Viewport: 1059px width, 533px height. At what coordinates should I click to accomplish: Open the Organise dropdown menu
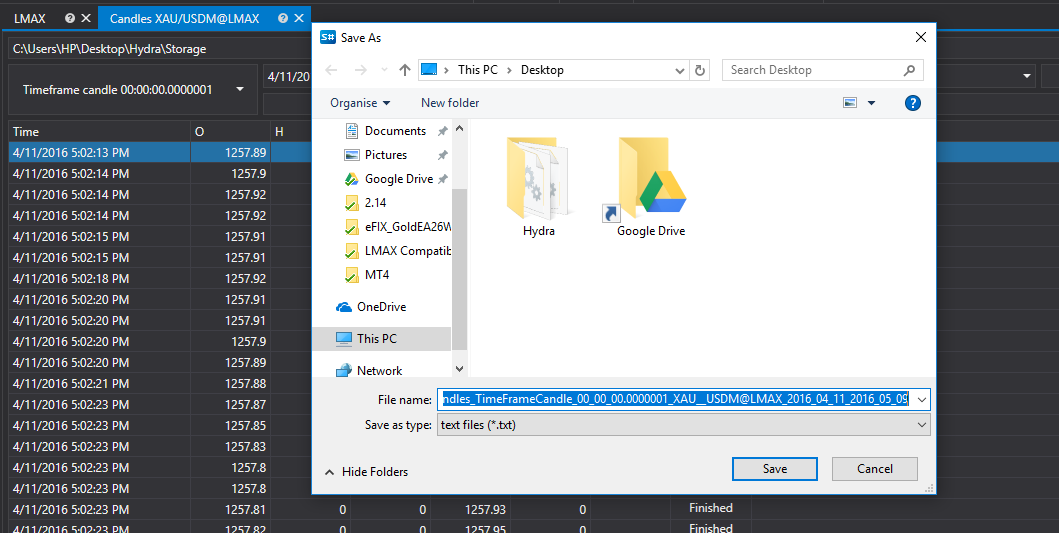pos(360,103)
